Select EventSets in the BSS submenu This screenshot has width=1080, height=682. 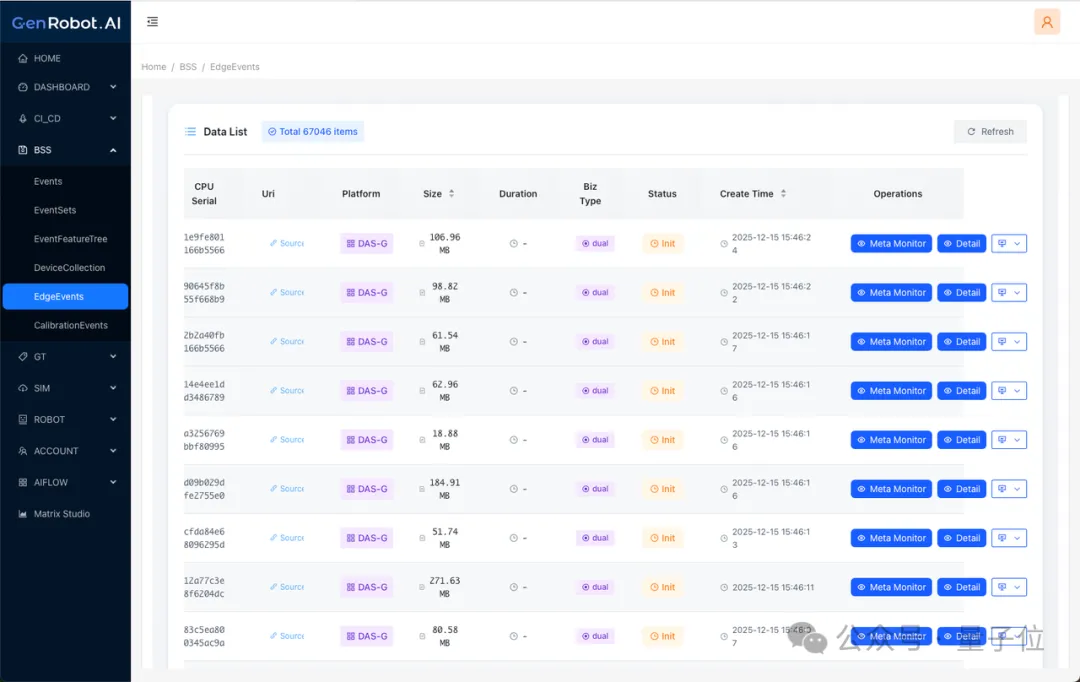pyautogui.click(x=55, y=210)
